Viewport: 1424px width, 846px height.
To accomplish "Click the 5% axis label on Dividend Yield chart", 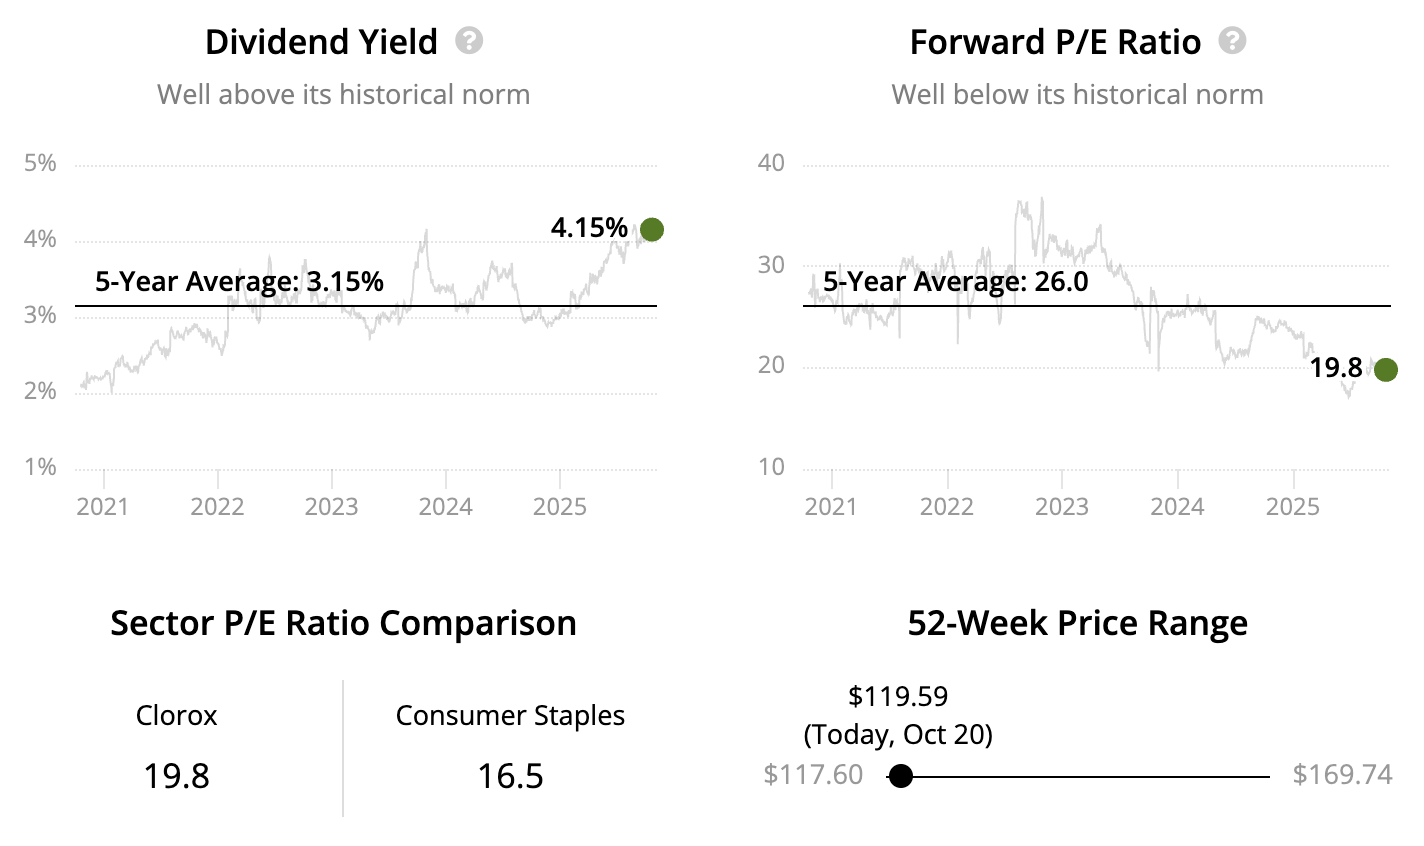I will tap(40, 163).
